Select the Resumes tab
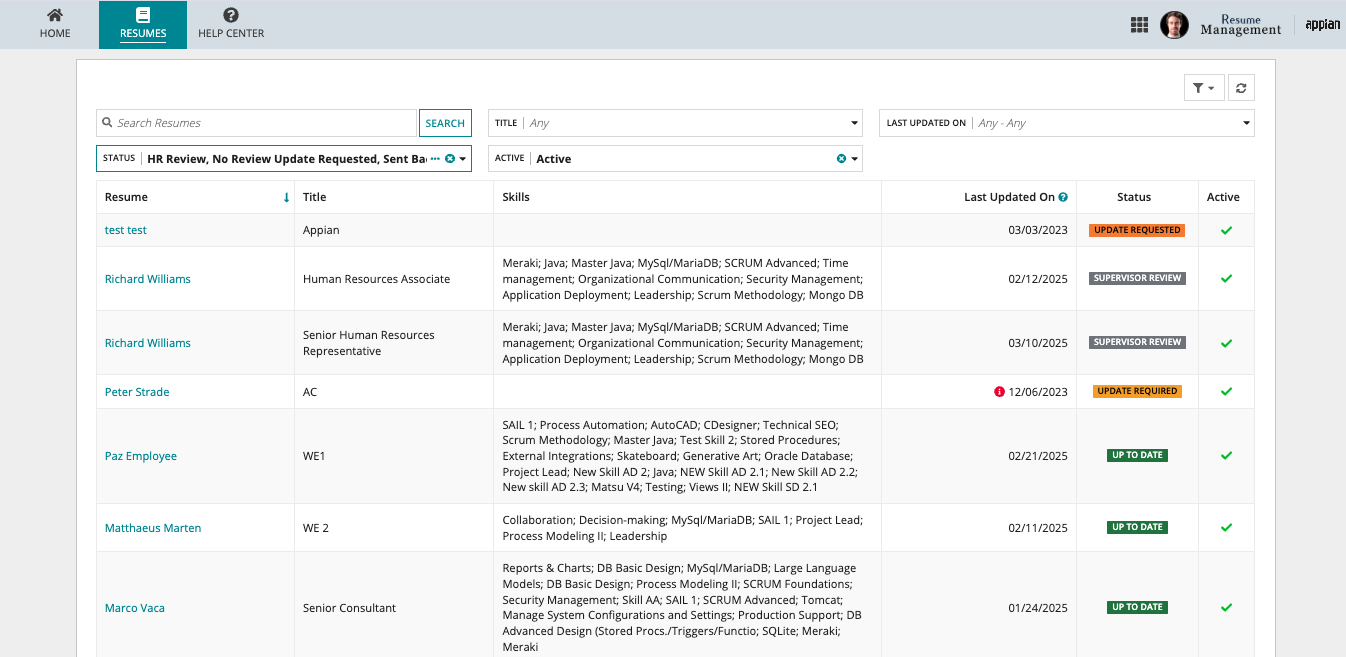This screenshot has height=657, width=1346. click(x=143, y=25)
